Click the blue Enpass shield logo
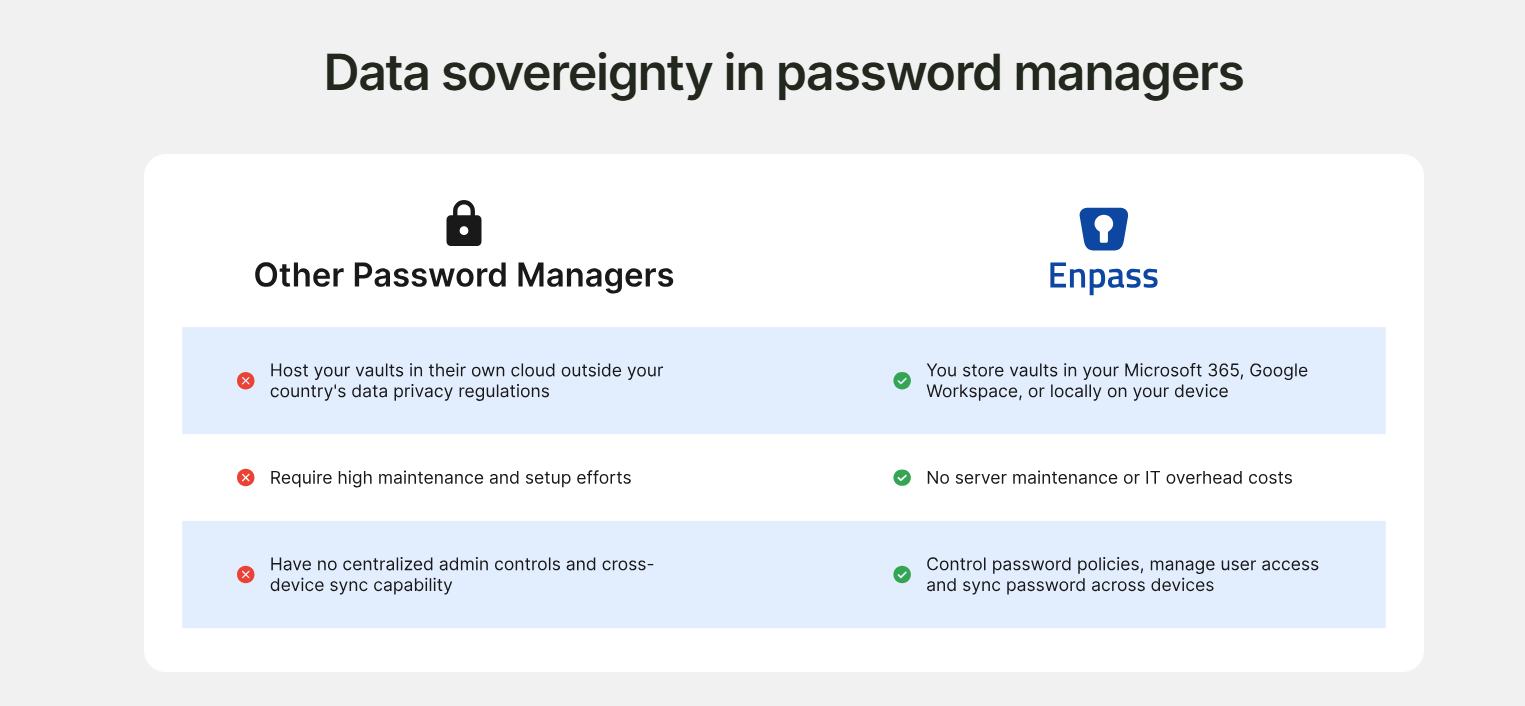Image resolution: width=1525 pixels, height=706 pixels. [1103, 229]
